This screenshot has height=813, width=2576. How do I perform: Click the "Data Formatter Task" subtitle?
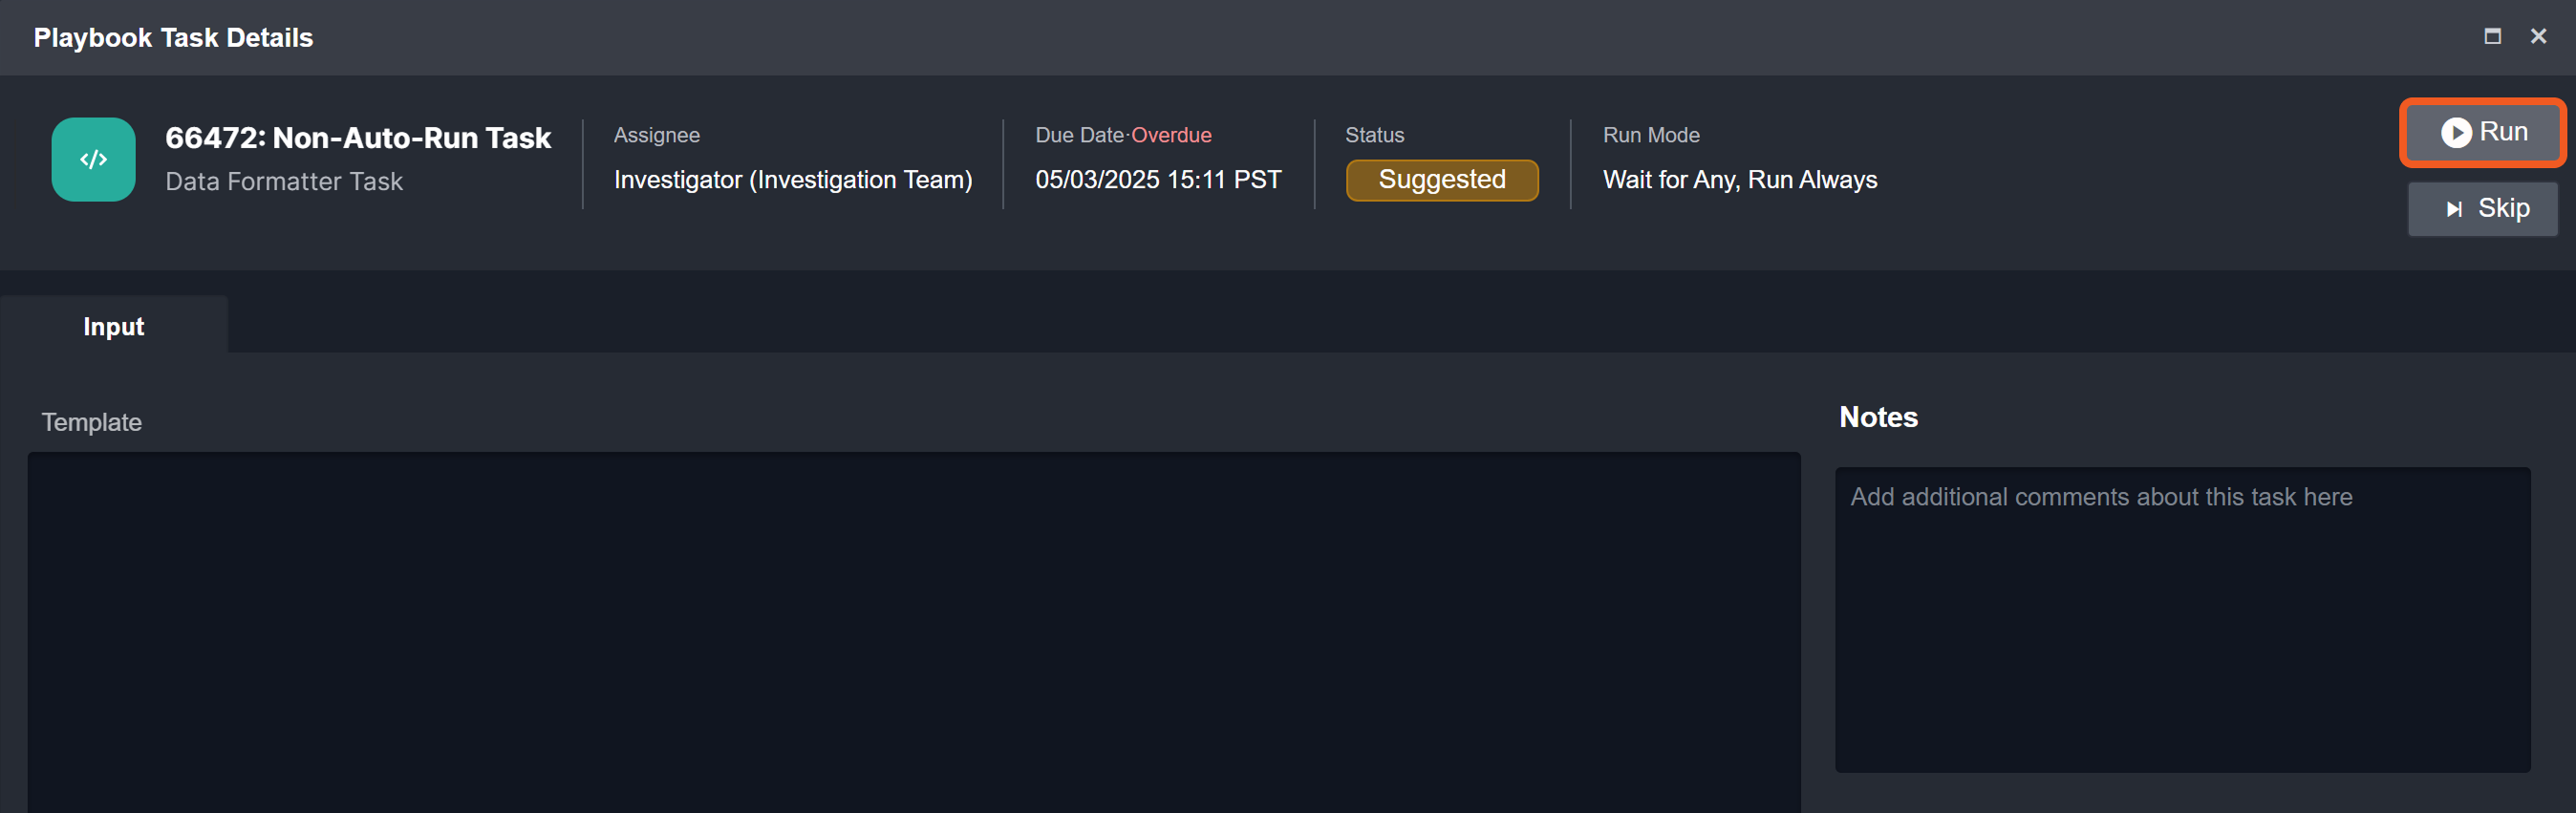(x=284, y=182)
